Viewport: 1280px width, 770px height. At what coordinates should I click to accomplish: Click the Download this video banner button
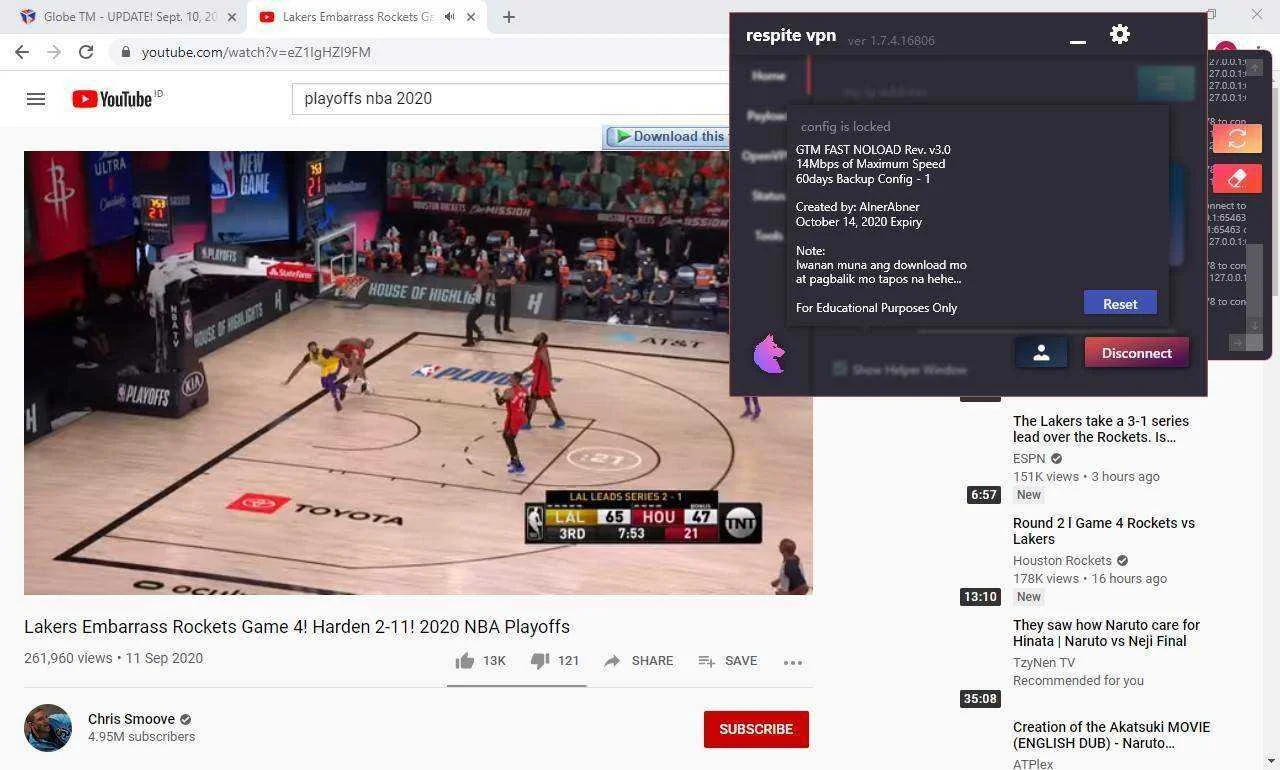pyautogui.click(x=666, y=137)
